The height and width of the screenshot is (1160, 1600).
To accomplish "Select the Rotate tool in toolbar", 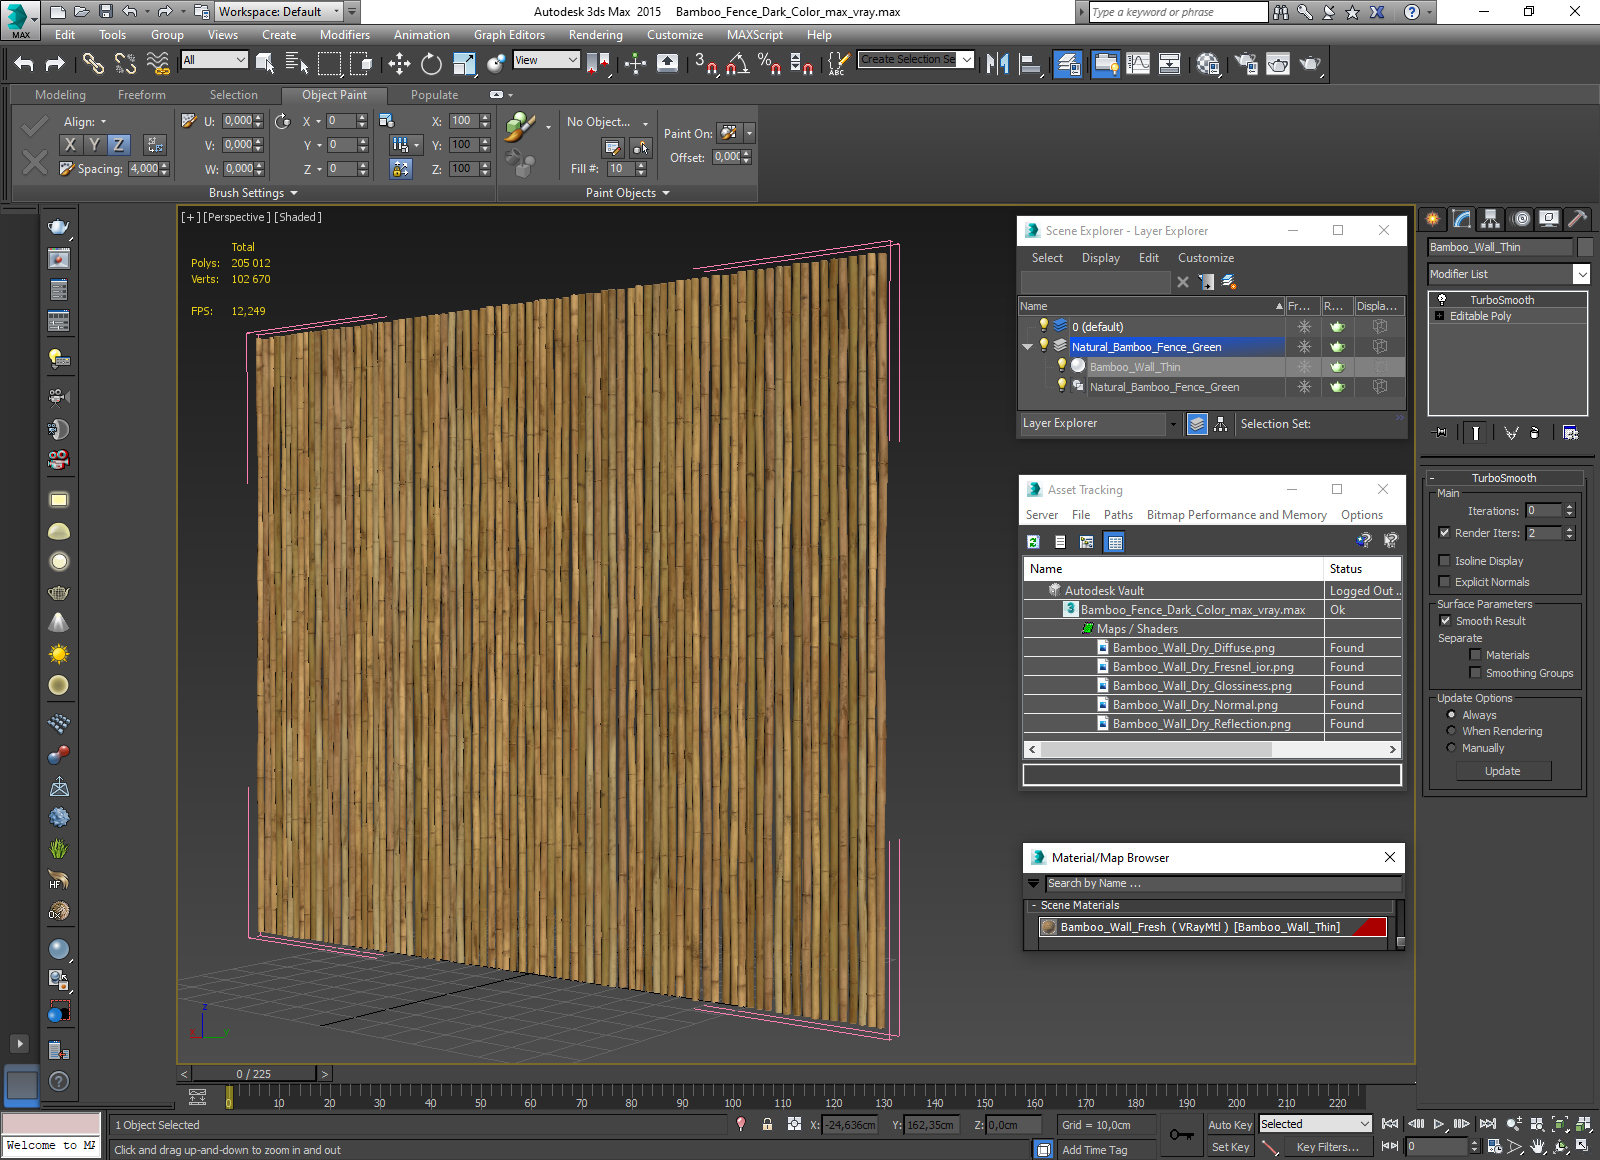I will (431, 64).
